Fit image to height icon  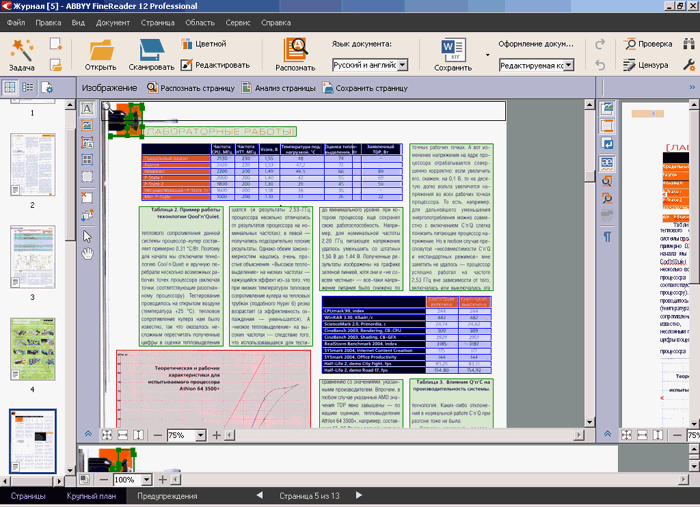pyautogui.click(x=139, y=435)
